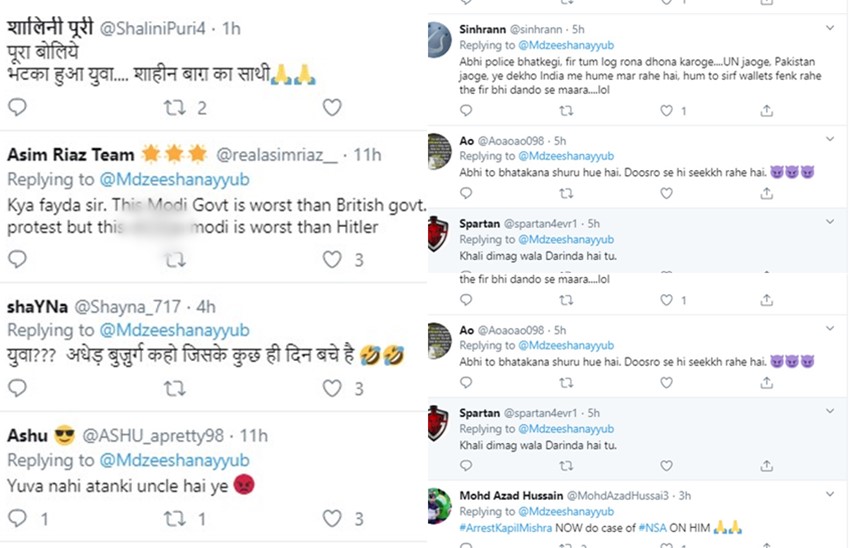View Mohd Azad Hussain's avatar

[x=440, y=504]
